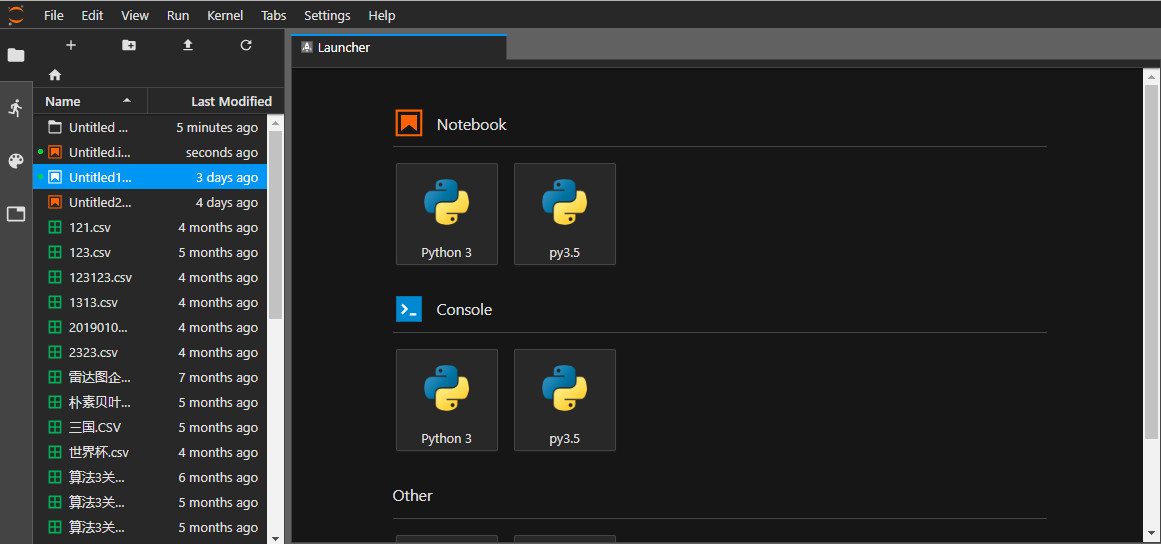
Task: Click the Name sort direction caret
Action: (127, 101)
